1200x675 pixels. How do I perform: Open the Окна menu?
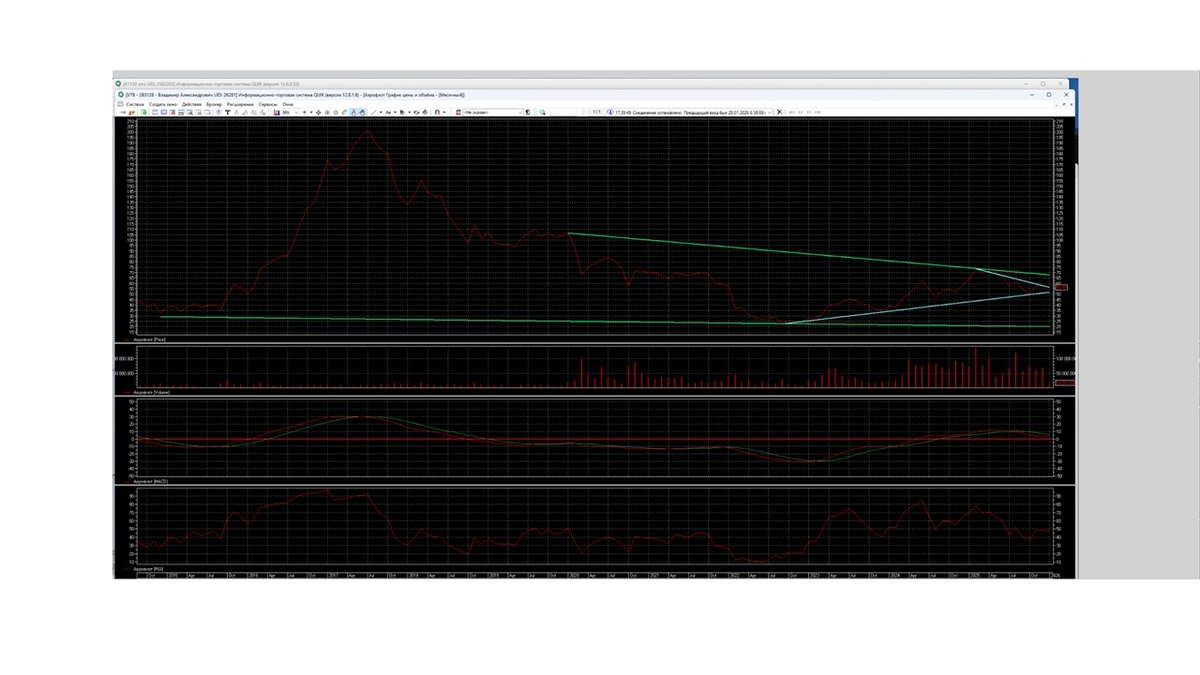[288, 104]
